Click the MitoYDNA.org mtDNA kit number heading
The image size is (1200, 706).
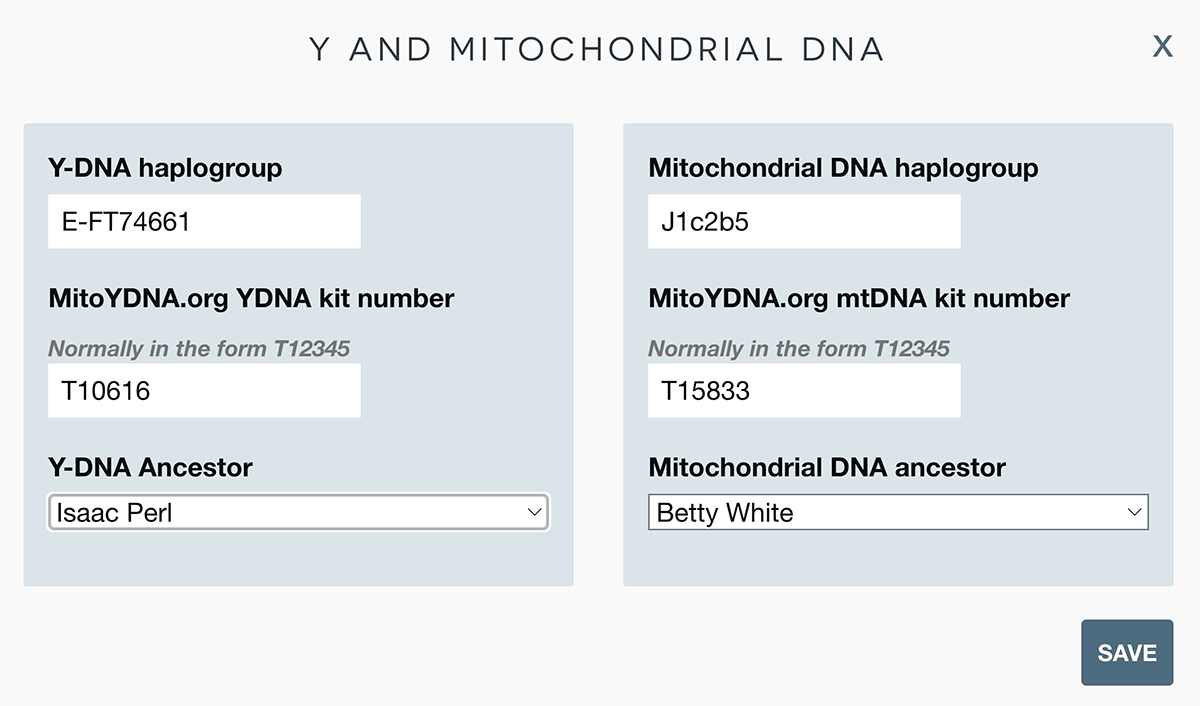click(x=859, y=298)
